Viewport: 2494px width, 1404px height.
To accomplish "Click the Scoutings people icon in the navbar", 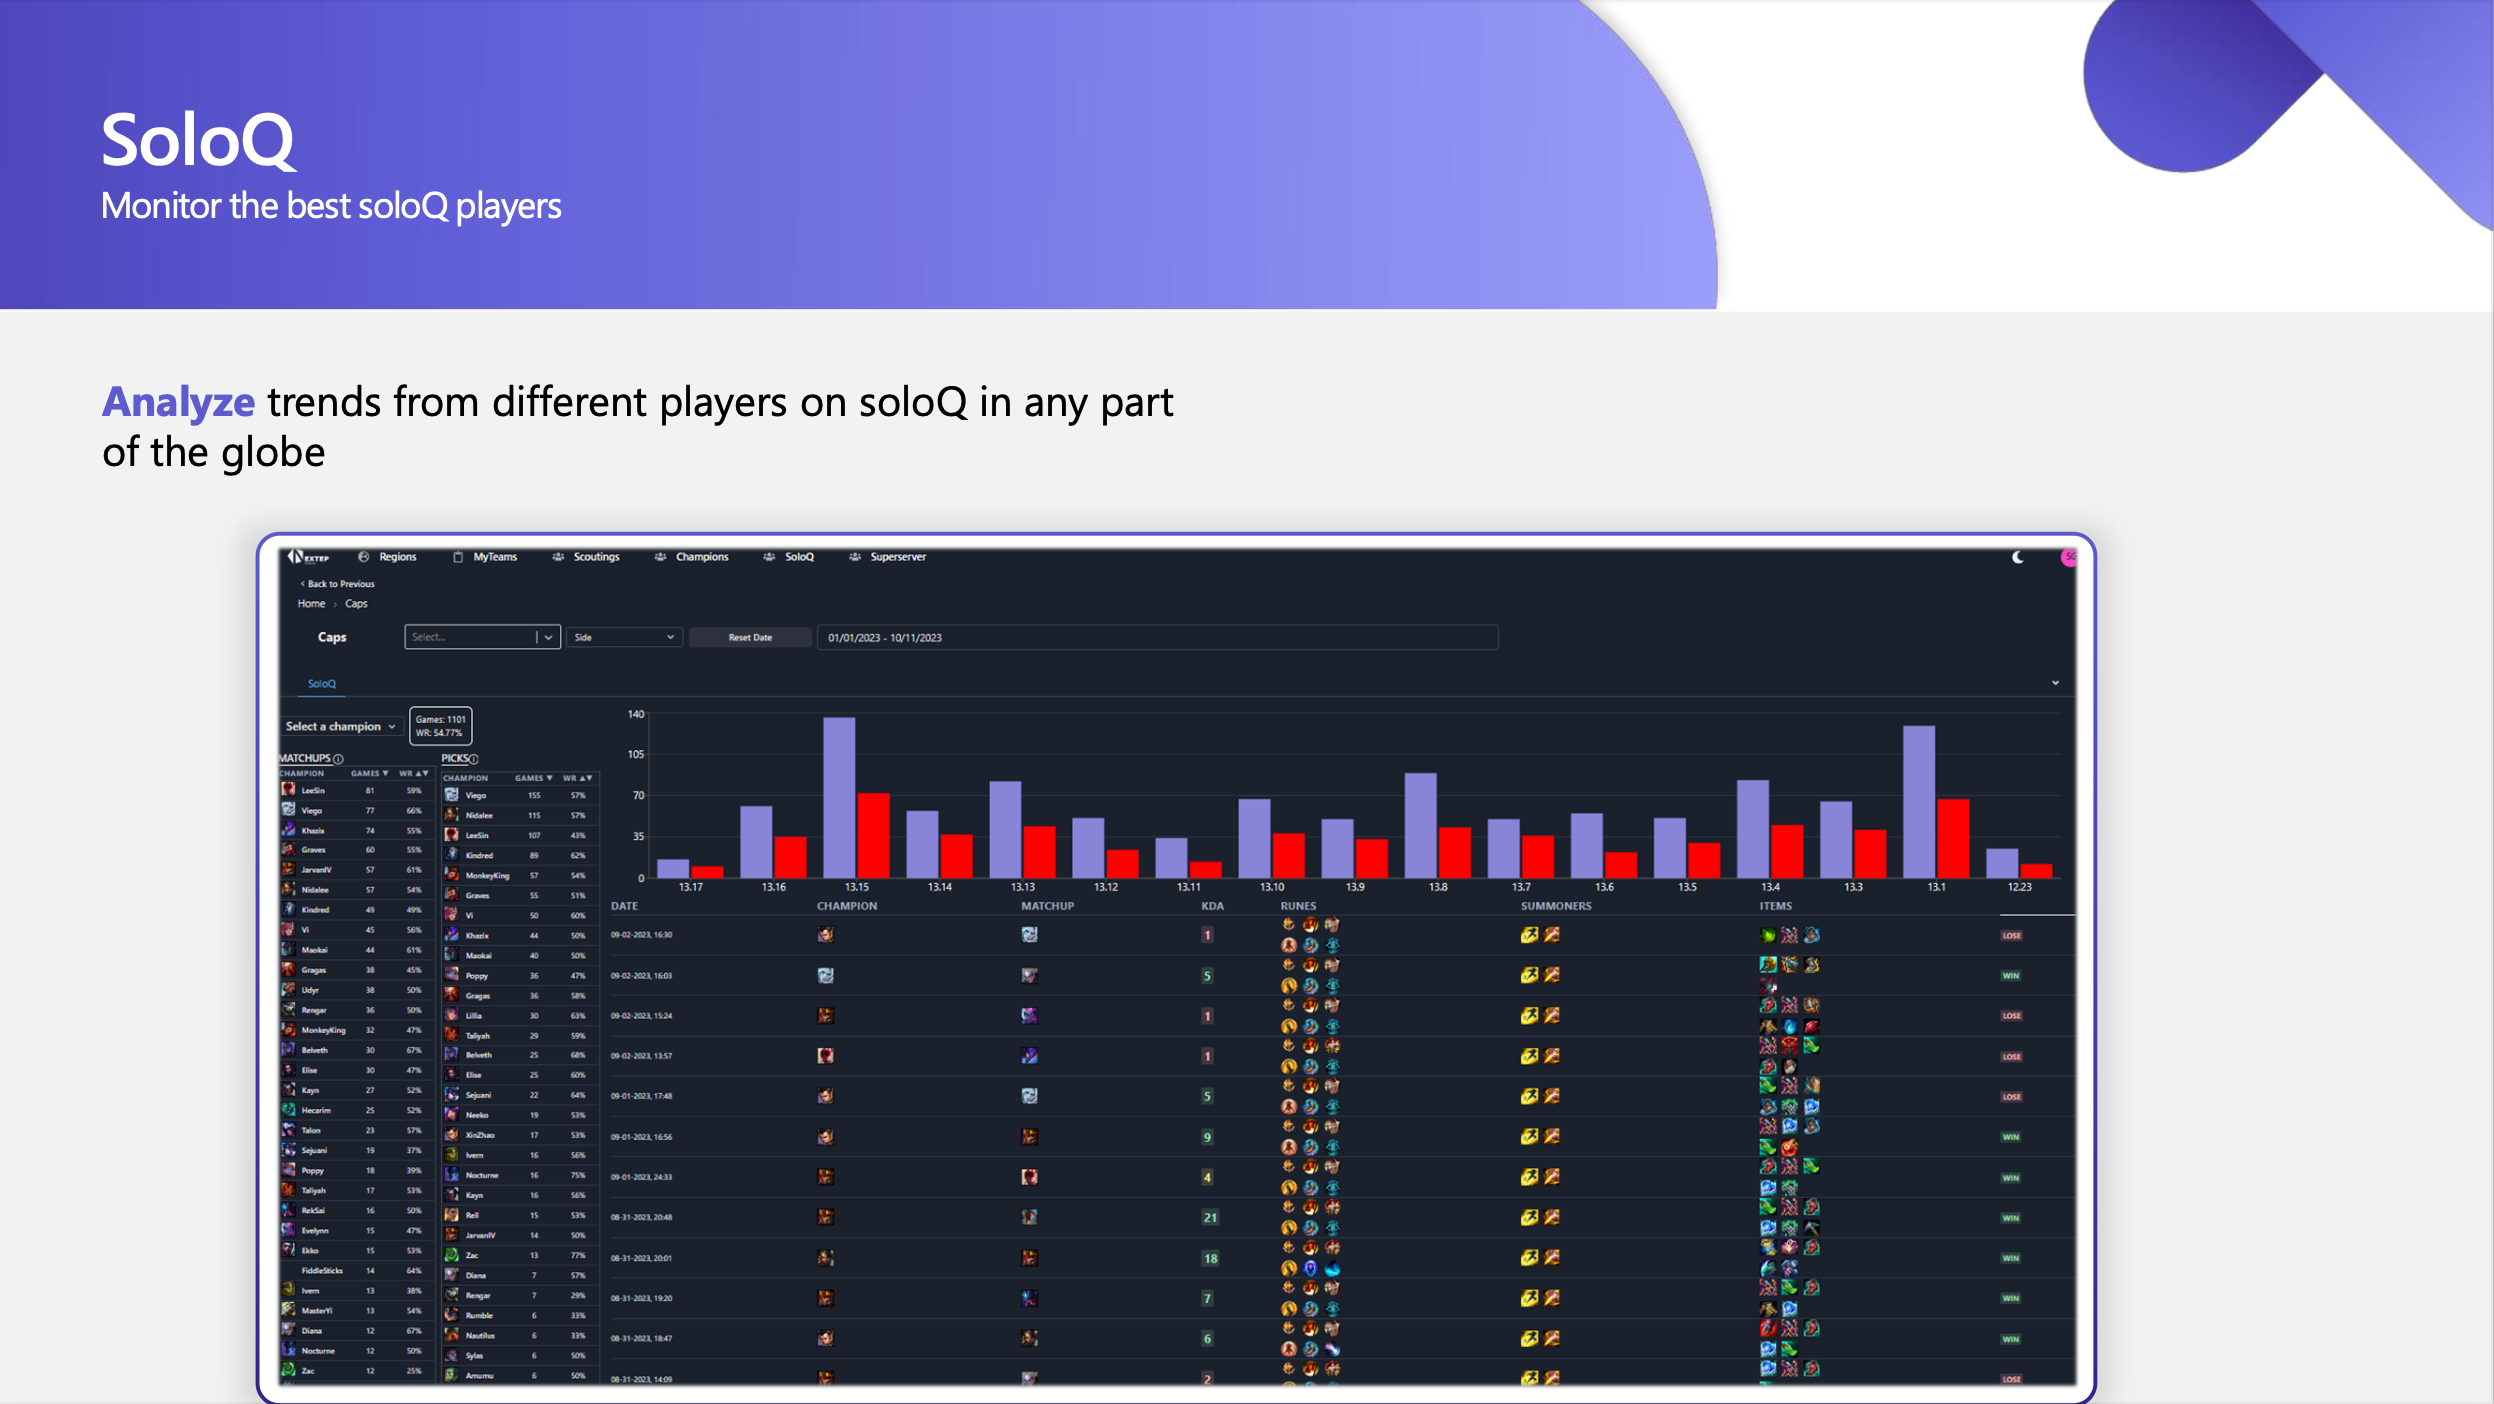I will coord(558,557).
